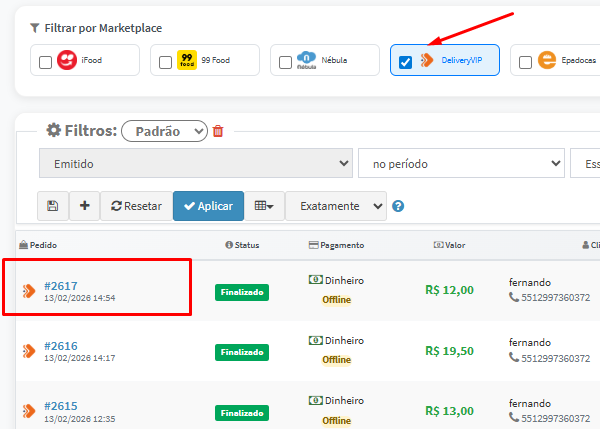600x429 pixels.
Task: Enable the iFood marketplace checkbox
Action: tap(45, 62)
